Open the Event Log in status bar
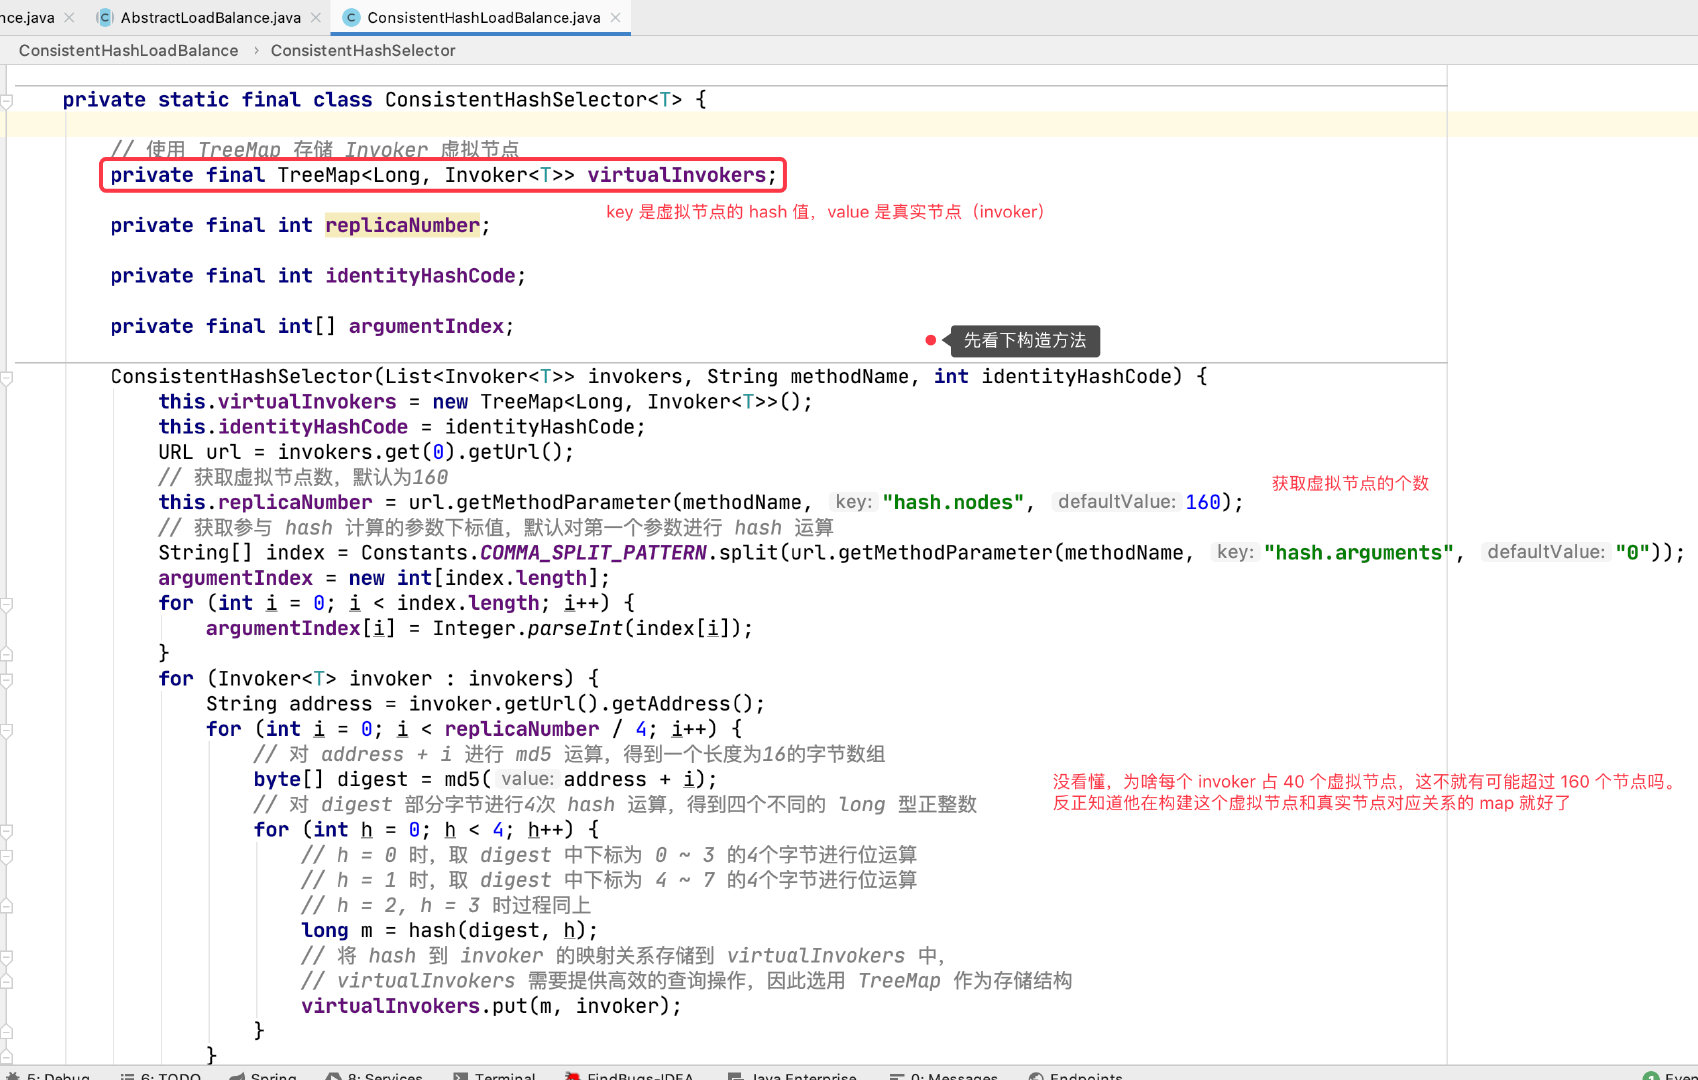The image size is (1698, 1080). (1670, 1076)
